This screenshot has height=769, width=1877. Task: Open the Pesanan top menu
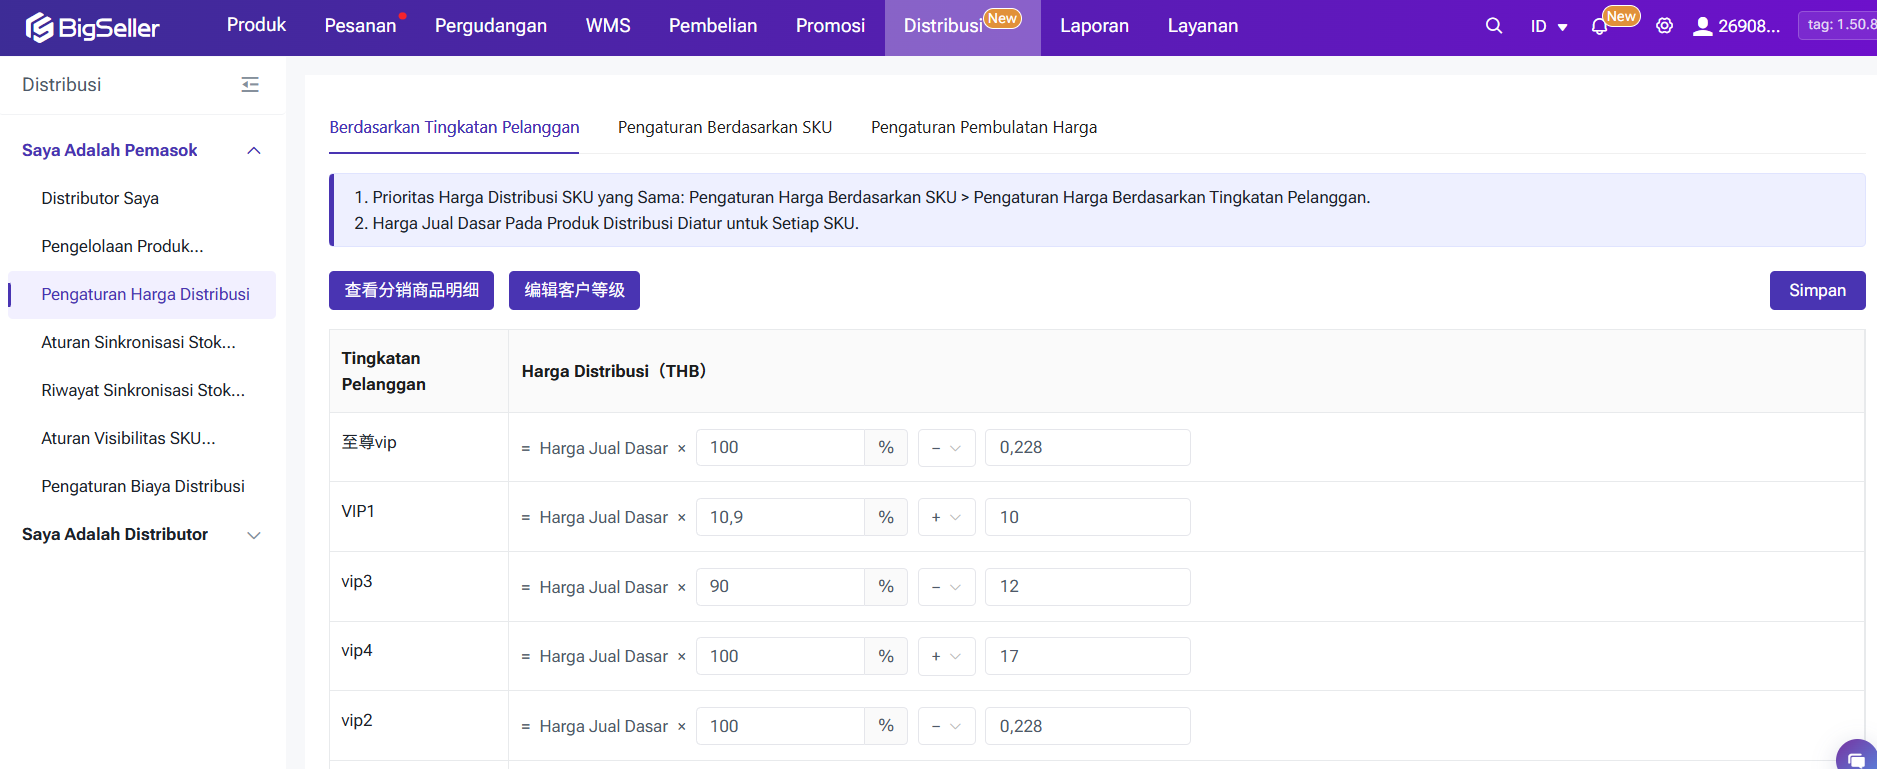(360, 26)
